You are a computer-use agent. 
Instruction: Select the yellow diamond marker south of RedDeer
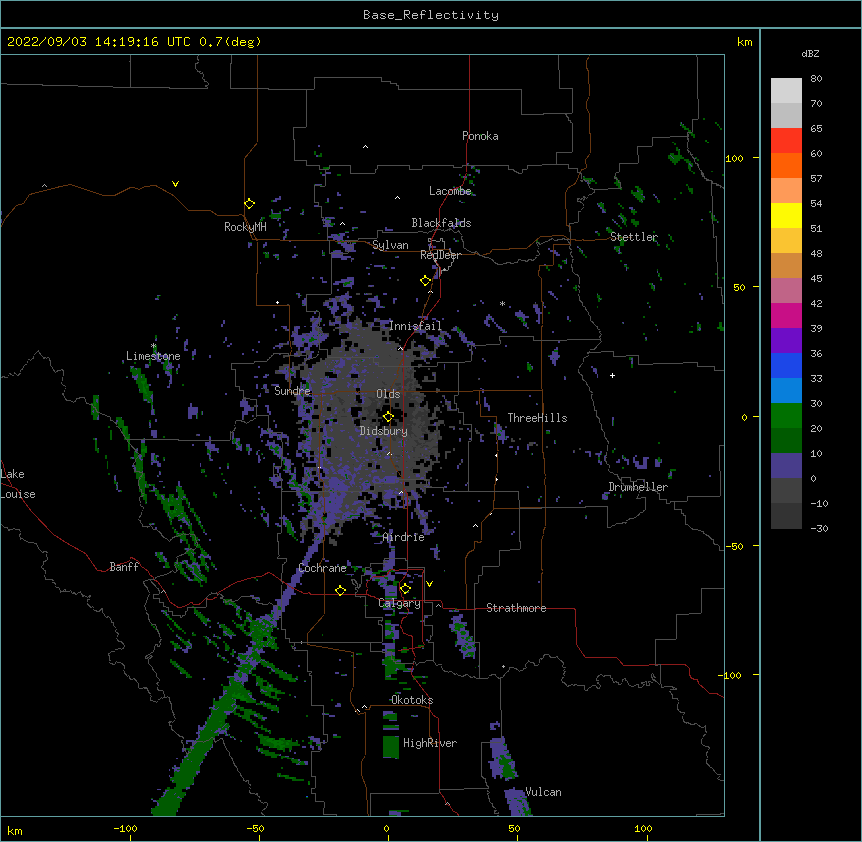[x=426, y=281]
